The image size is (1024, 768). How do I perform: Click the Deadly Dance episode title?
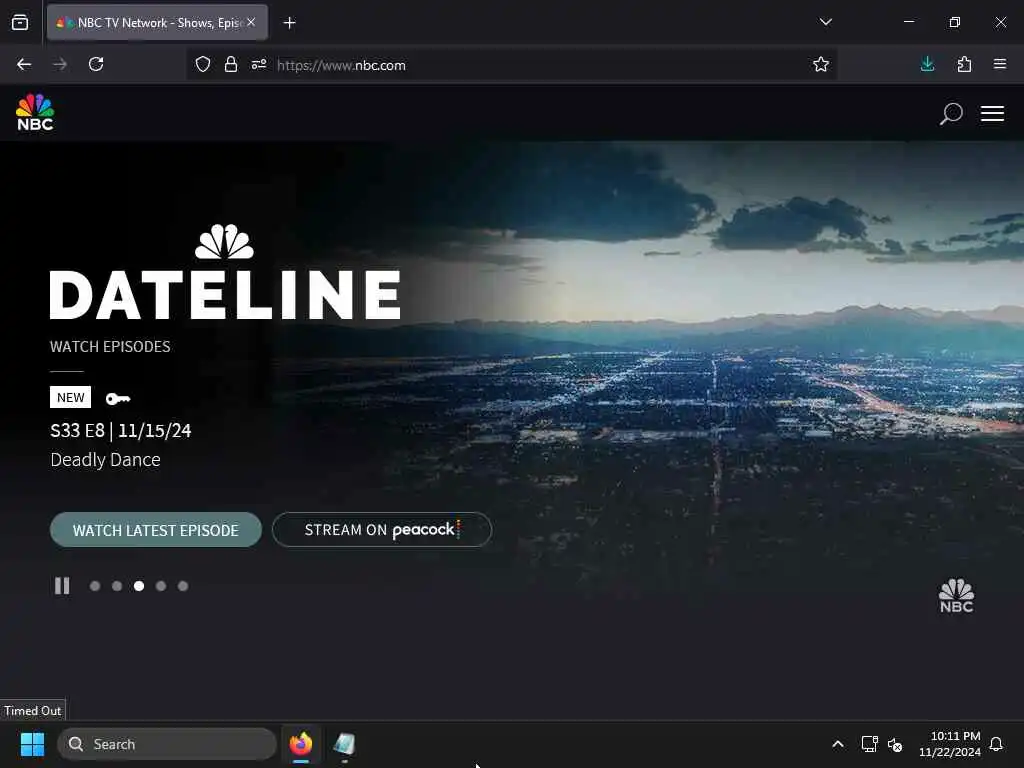105,460
